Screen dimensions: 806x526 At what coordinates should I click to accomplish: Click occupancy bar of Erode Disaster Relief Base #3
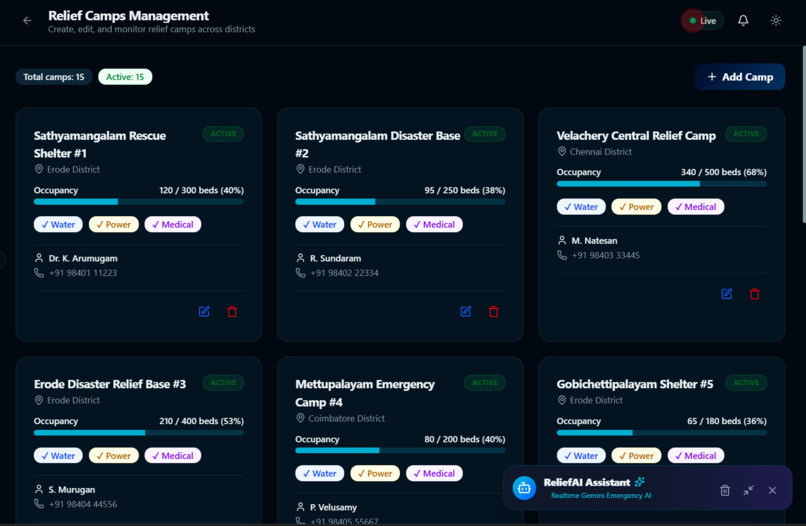(x=139, y=433)
